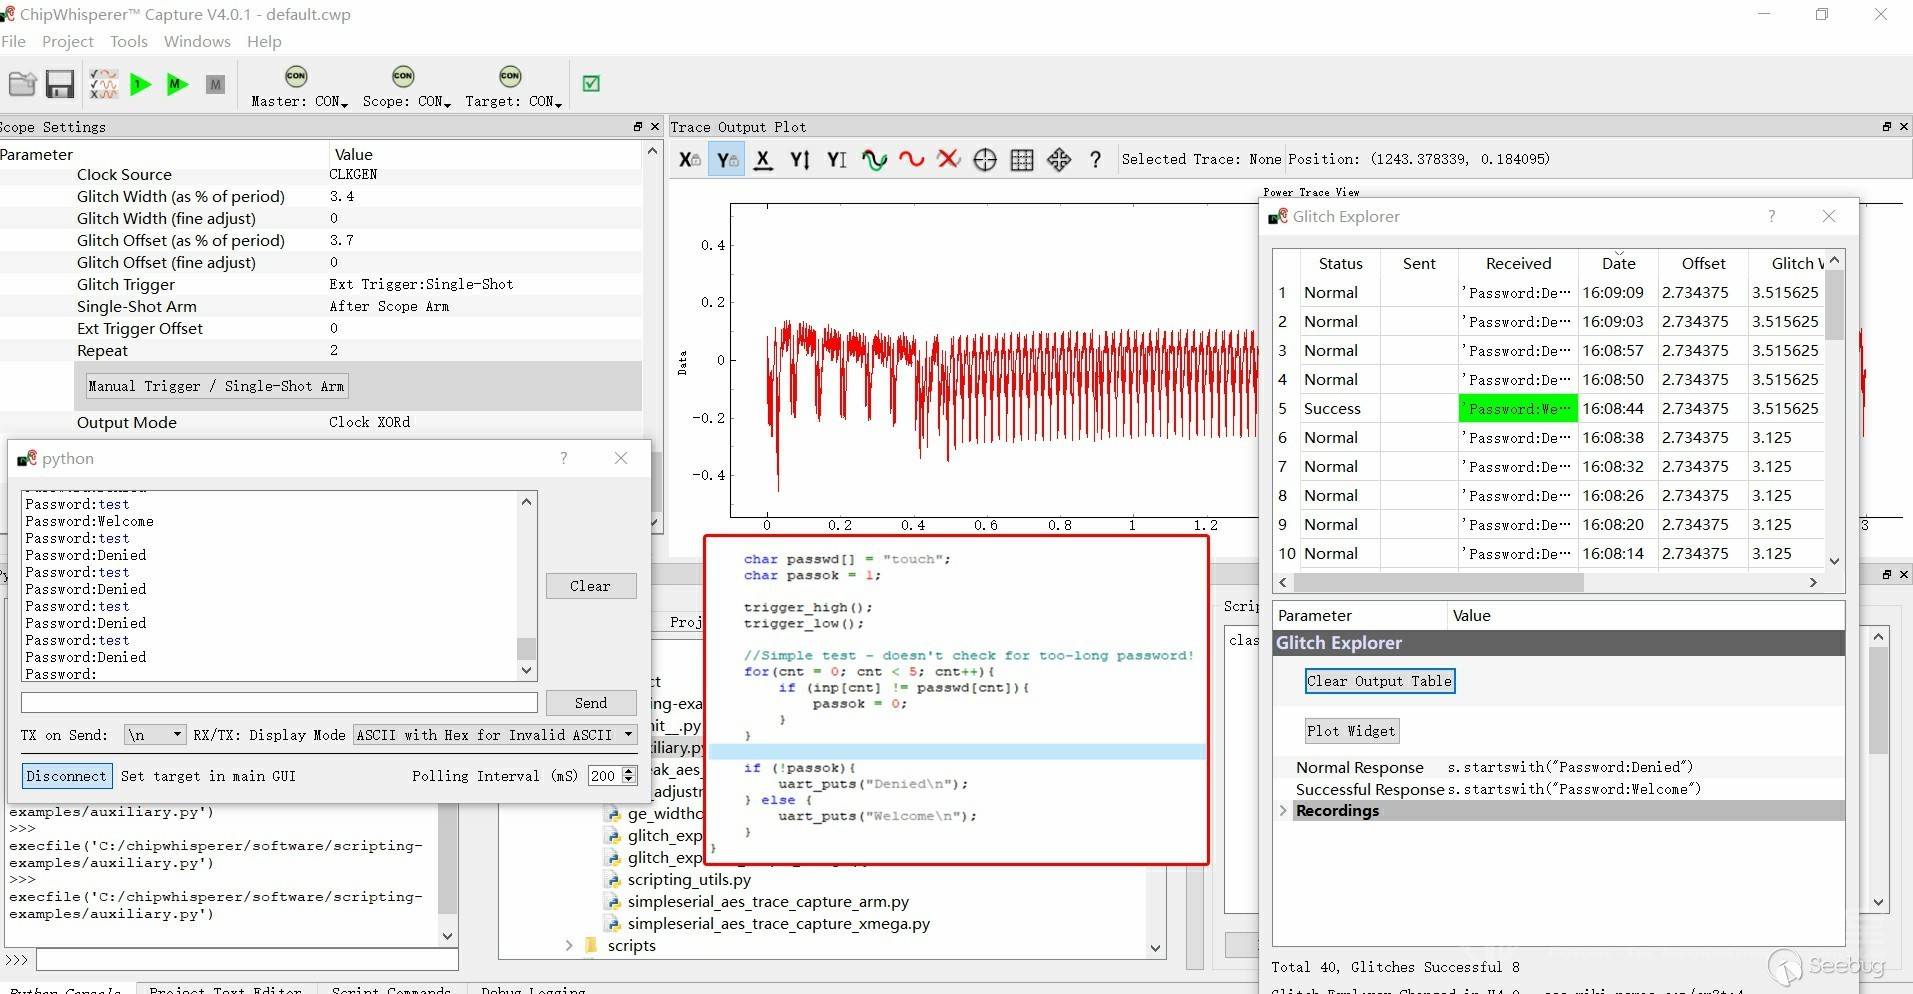Open the Help menu
The height and width of the screenshot is (994, 1913).
[264, 41]
